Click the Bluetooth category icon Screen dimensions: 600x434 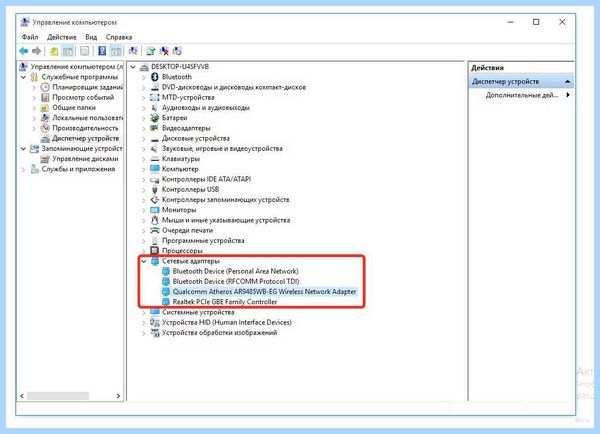pyautogui.click(x=155, y=77)
